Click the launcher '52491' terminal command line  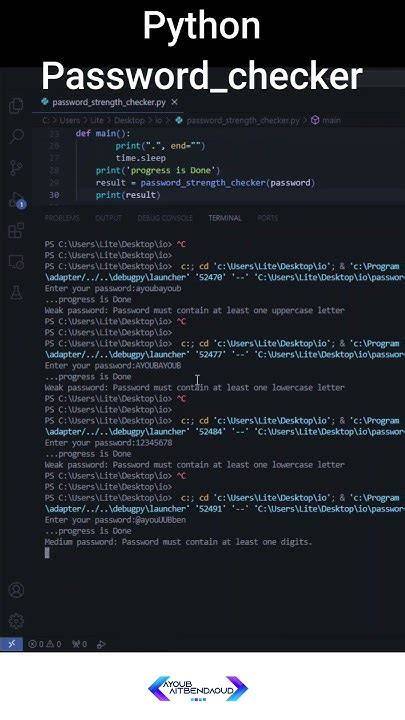coord(225,509)
